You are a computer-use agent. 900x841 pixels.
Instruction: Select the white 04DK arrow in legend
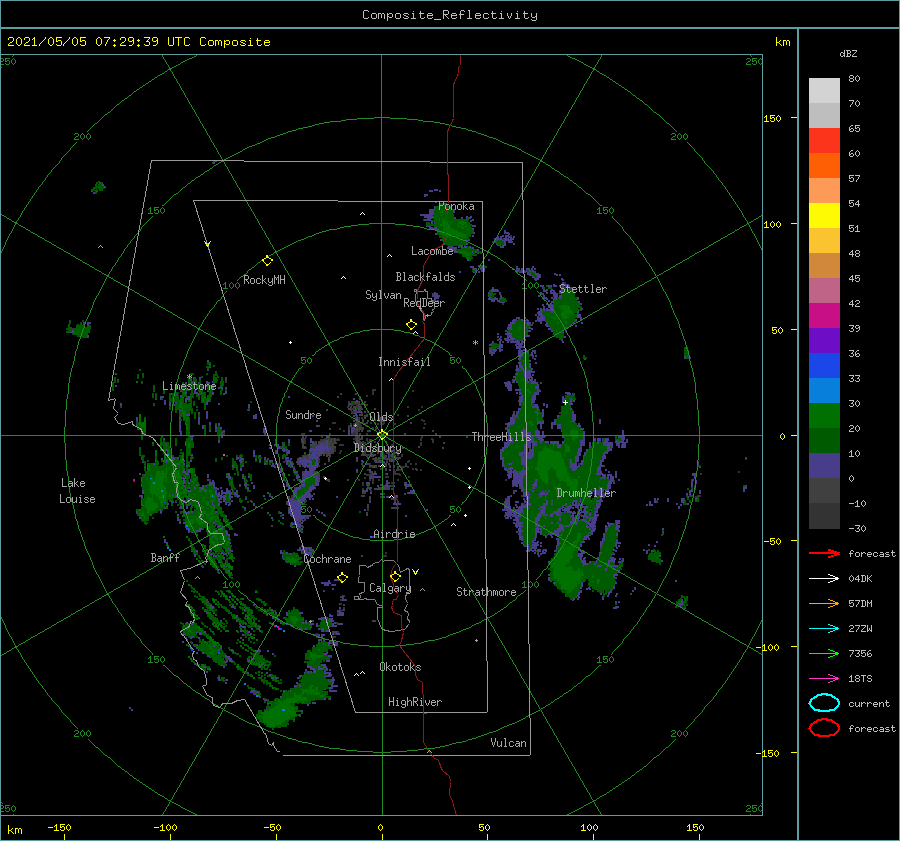click(x=824, y=578)
